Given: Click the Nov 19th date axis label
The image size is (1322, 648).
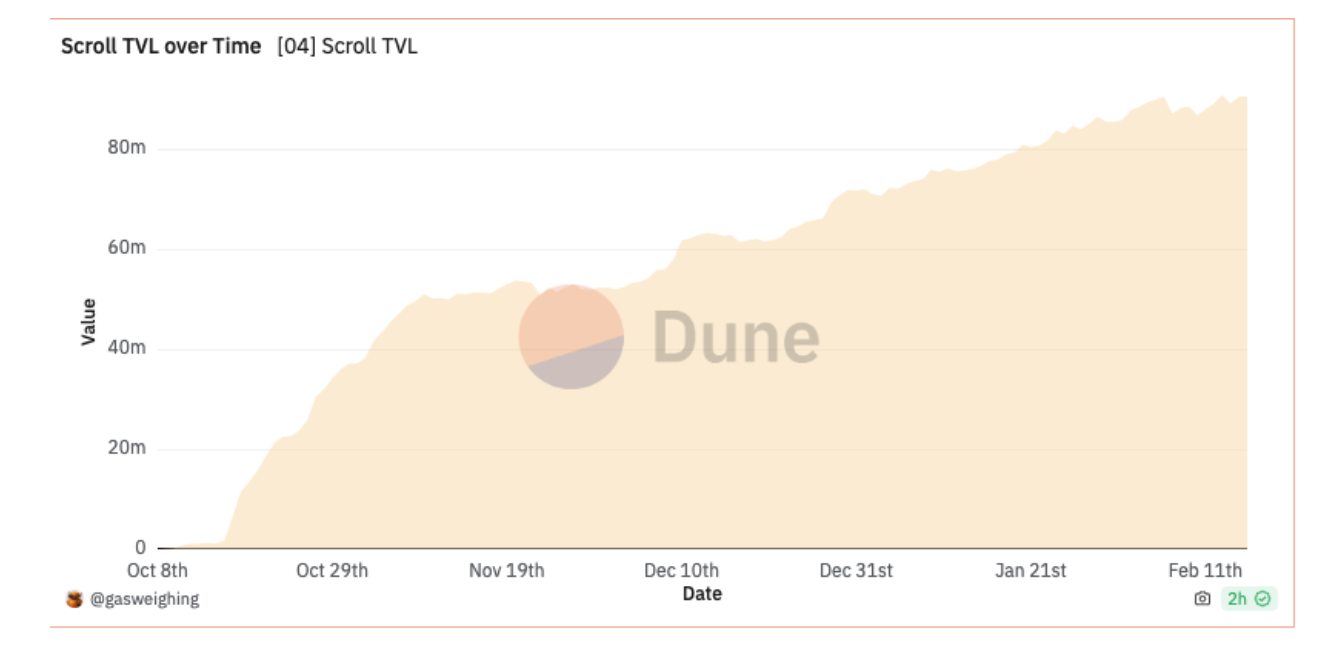Looking at the screenshot, I should [507, 571].
